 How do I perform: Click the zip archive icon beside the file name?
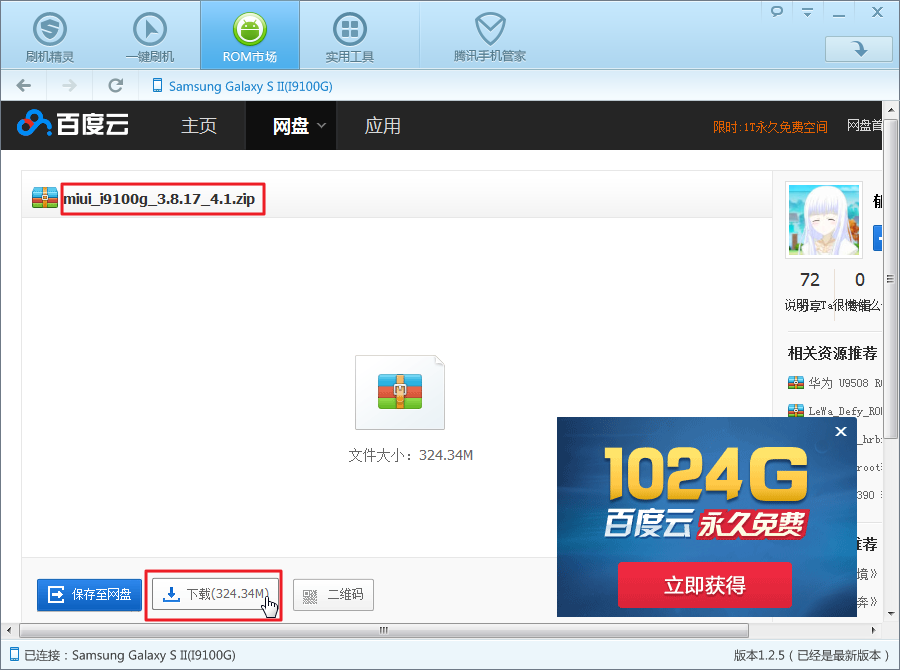[45, 197]
